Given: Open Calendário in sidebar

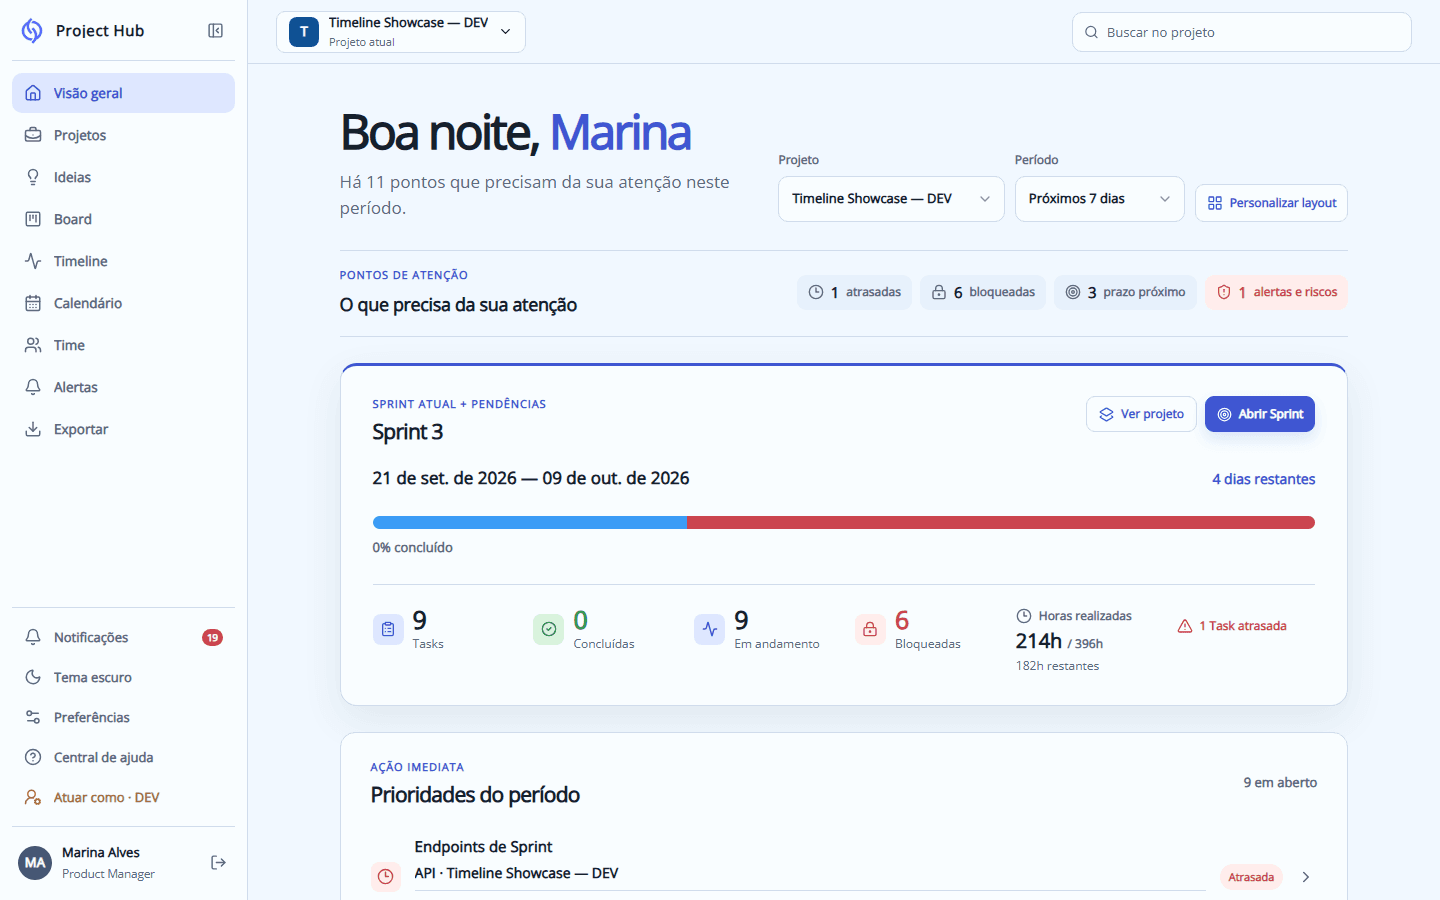Looking at the screenshot, I should click(123, 303).
